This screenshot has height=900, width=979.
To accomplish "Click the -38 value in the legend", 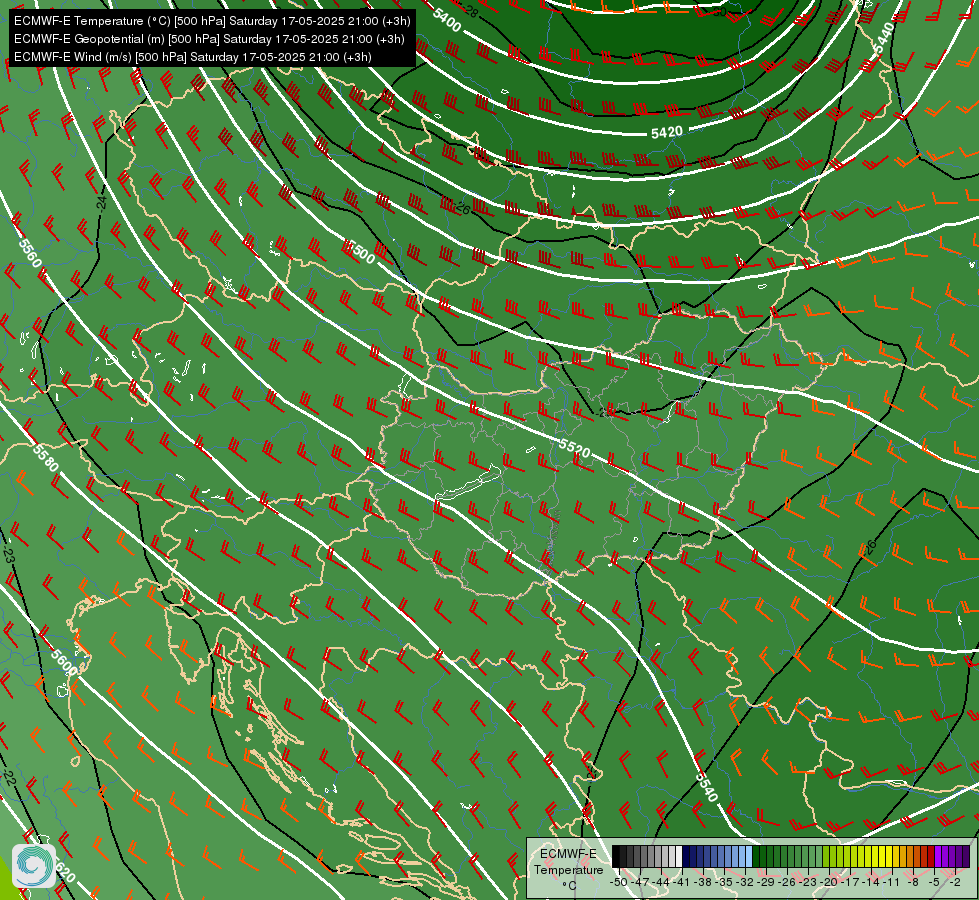I will 702,882.
